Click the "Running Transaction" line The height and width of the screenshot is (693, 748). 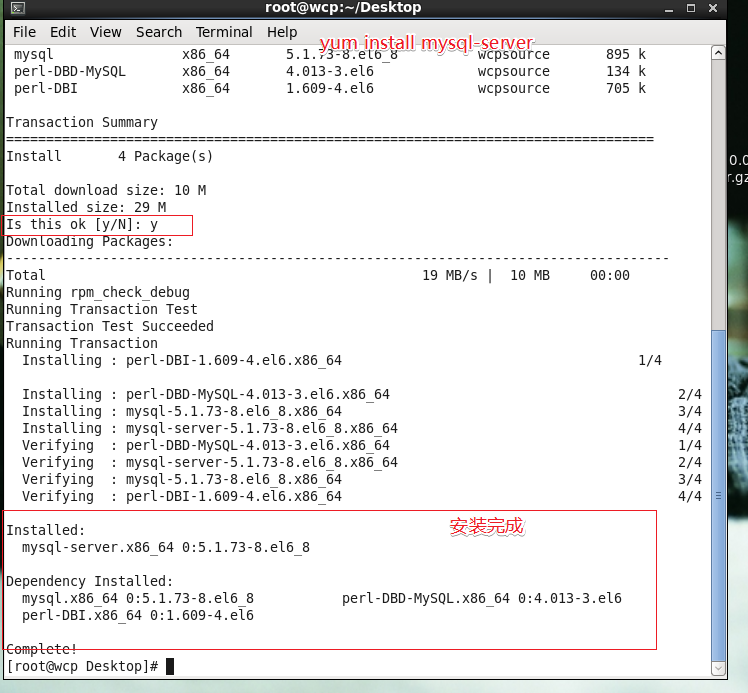82,343
